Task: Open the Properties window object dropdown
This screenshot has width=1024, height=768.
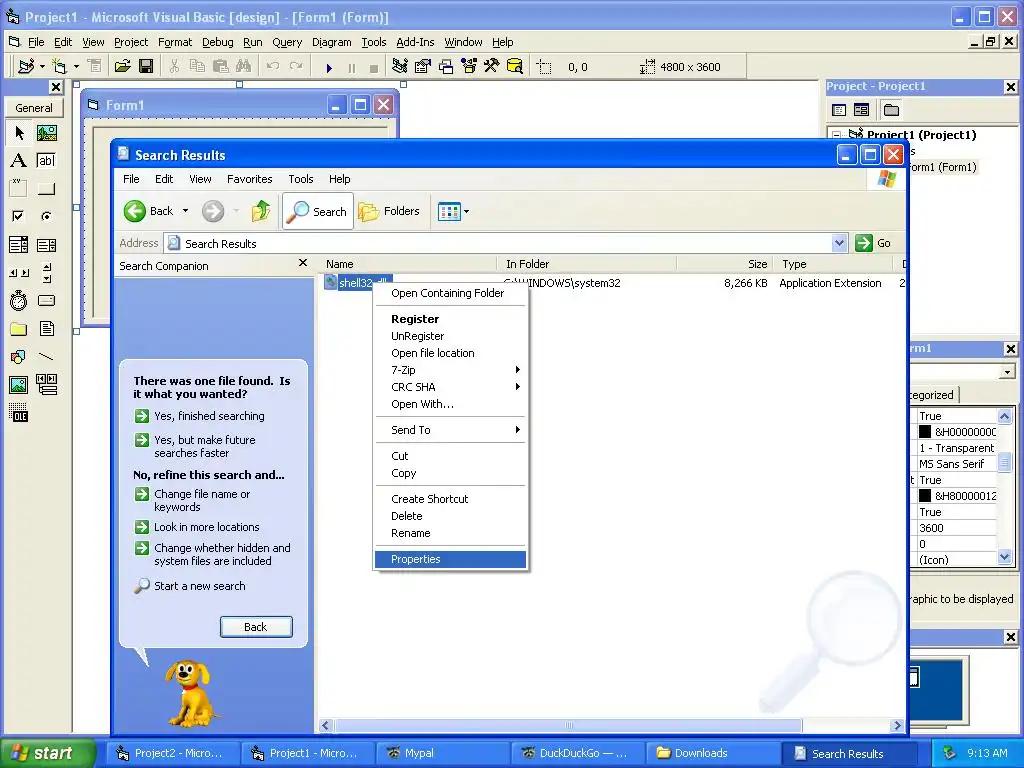Action: [1007, 372]
